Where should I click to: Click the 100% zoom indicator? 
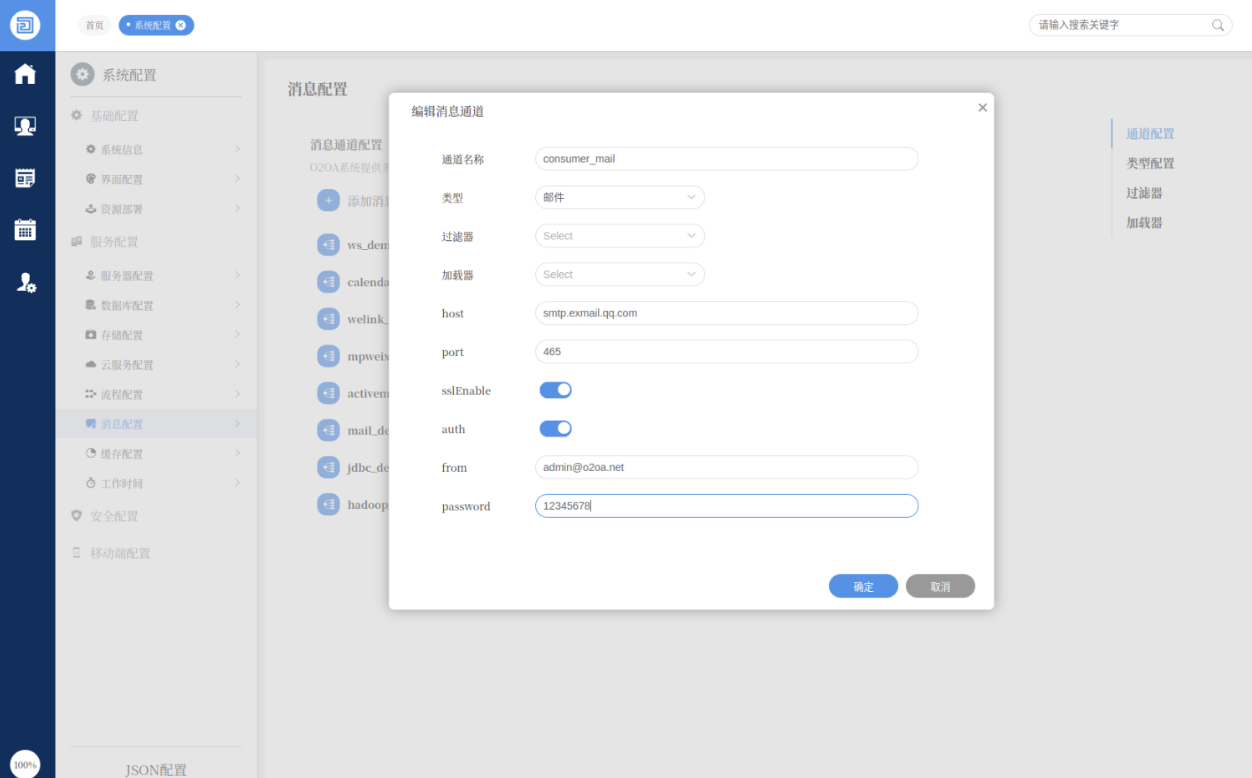(25, 764)
